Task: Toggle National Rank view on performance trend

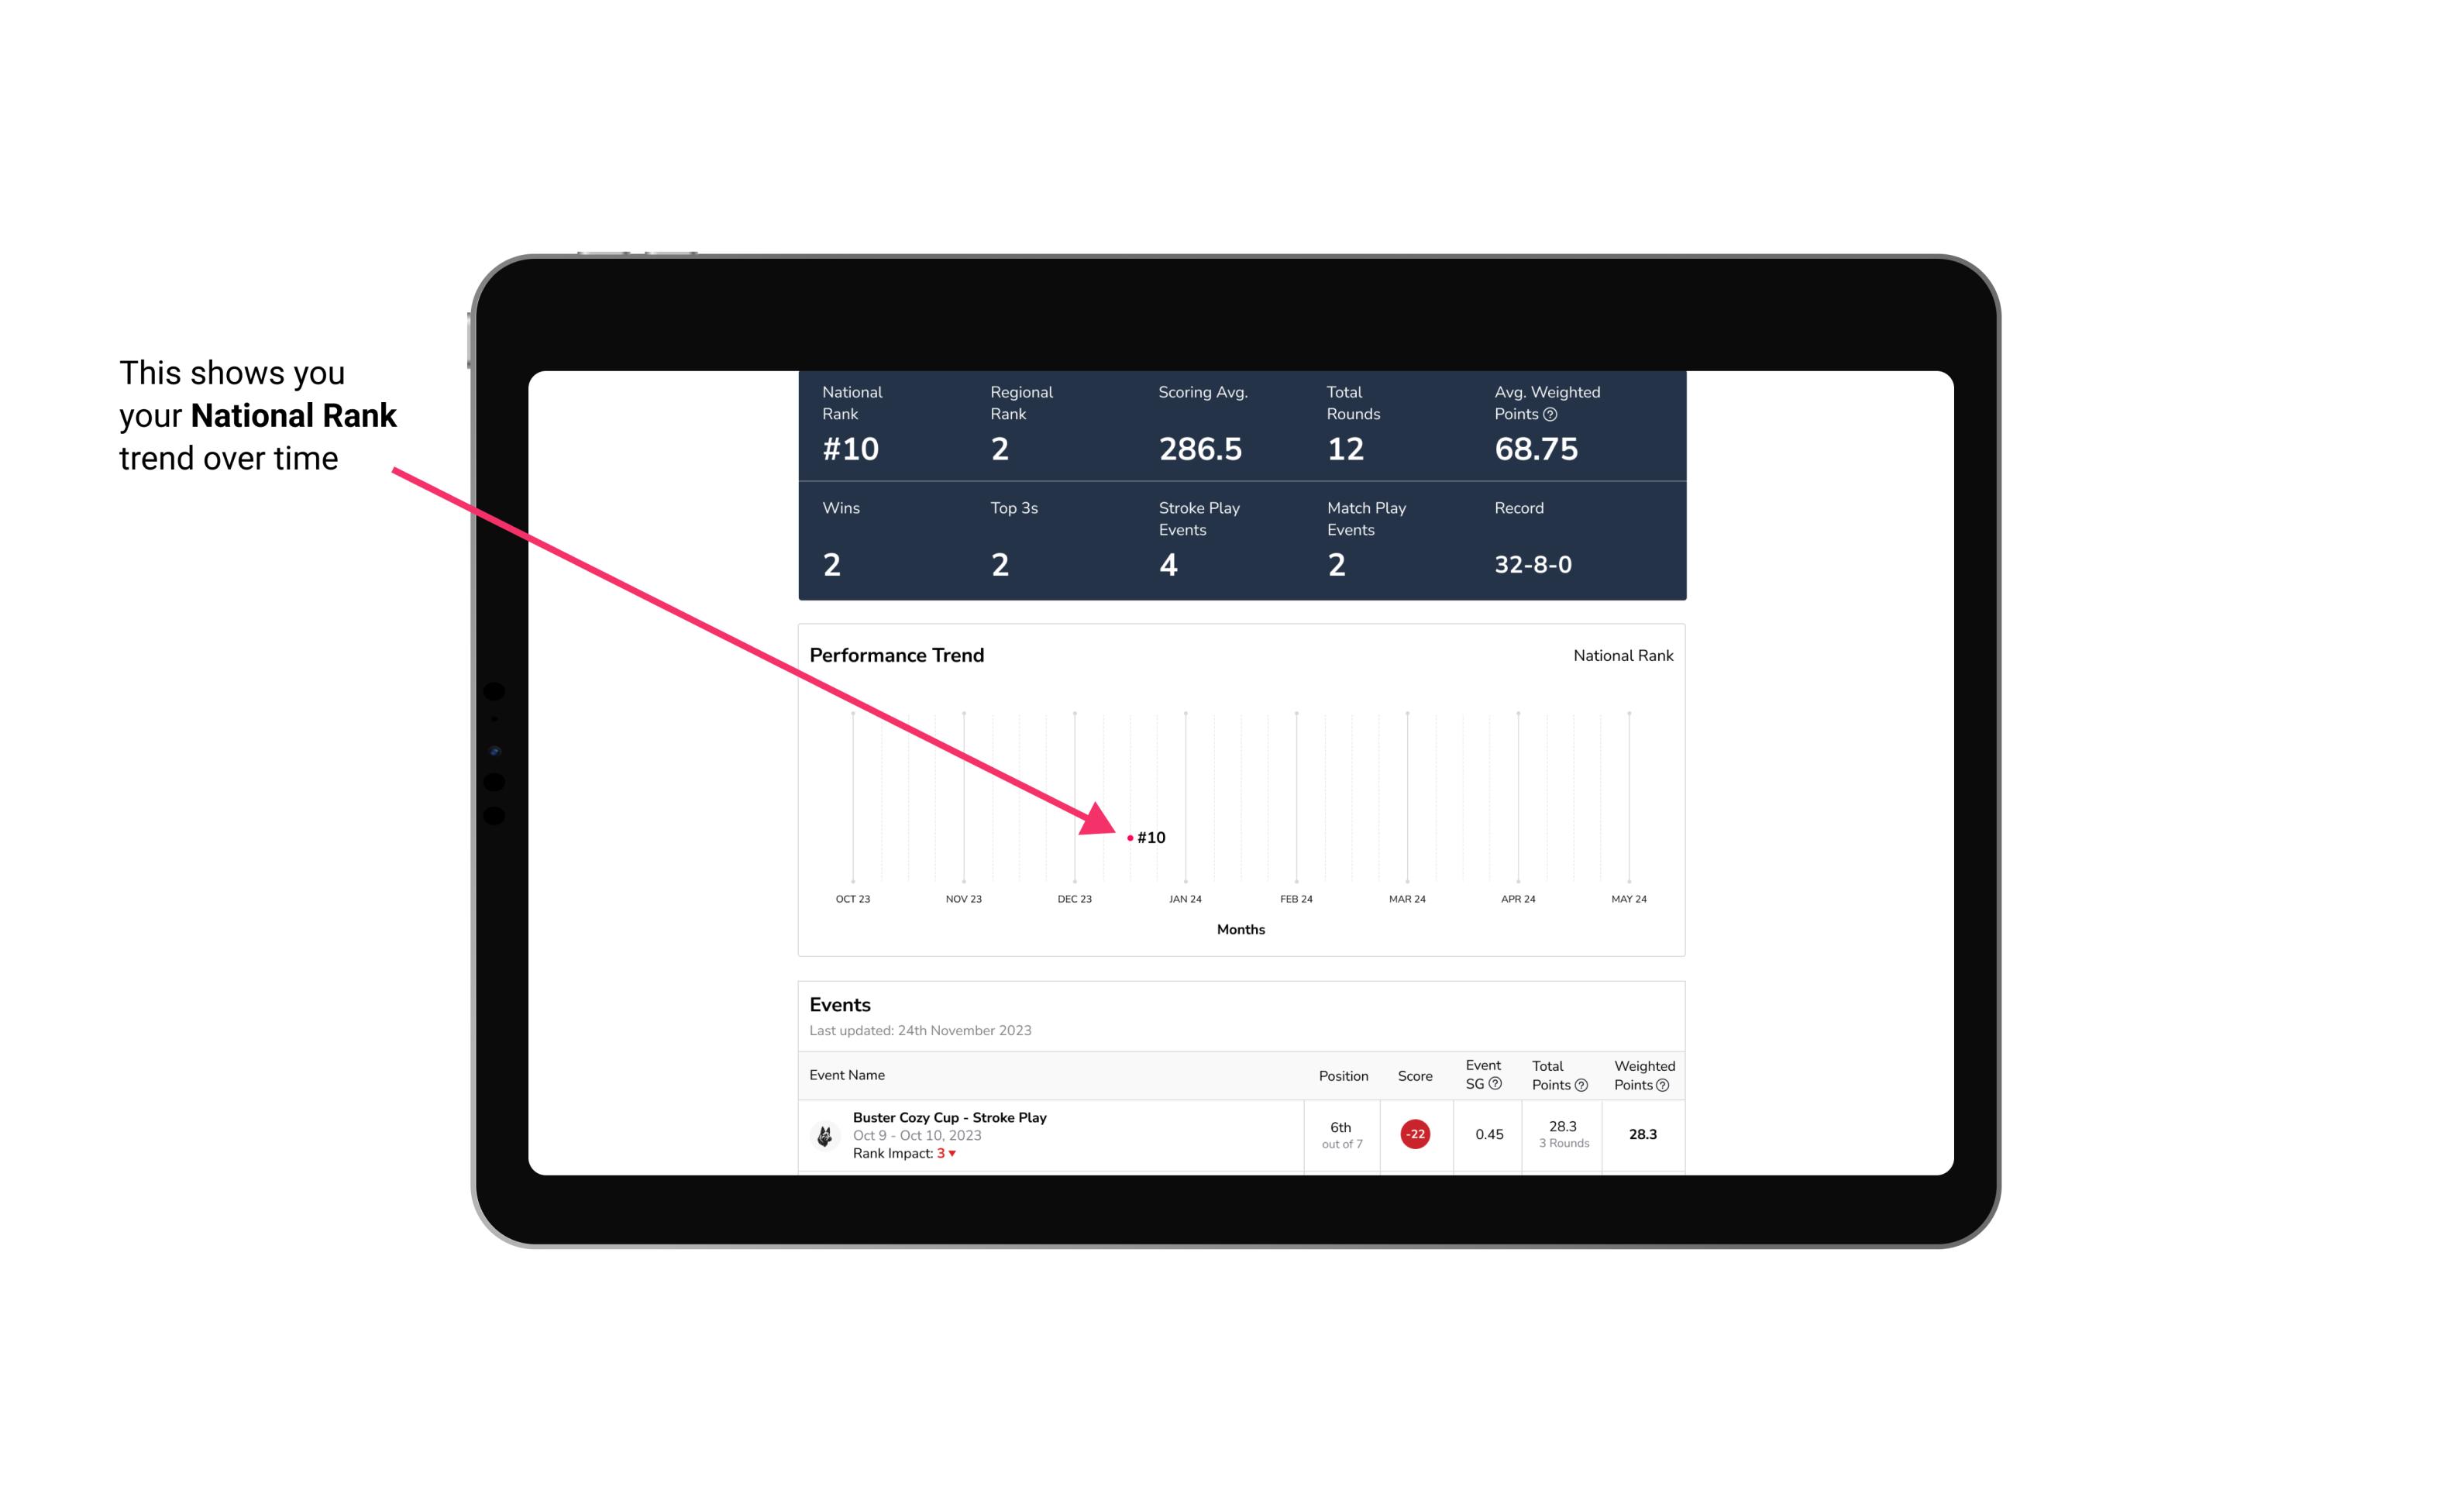Action: [1621, 656]
